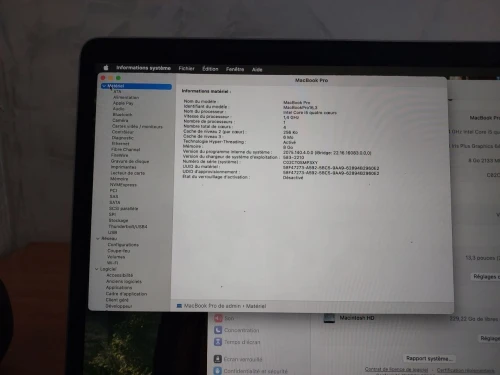Select USB in the sidebar

point(112,232)
